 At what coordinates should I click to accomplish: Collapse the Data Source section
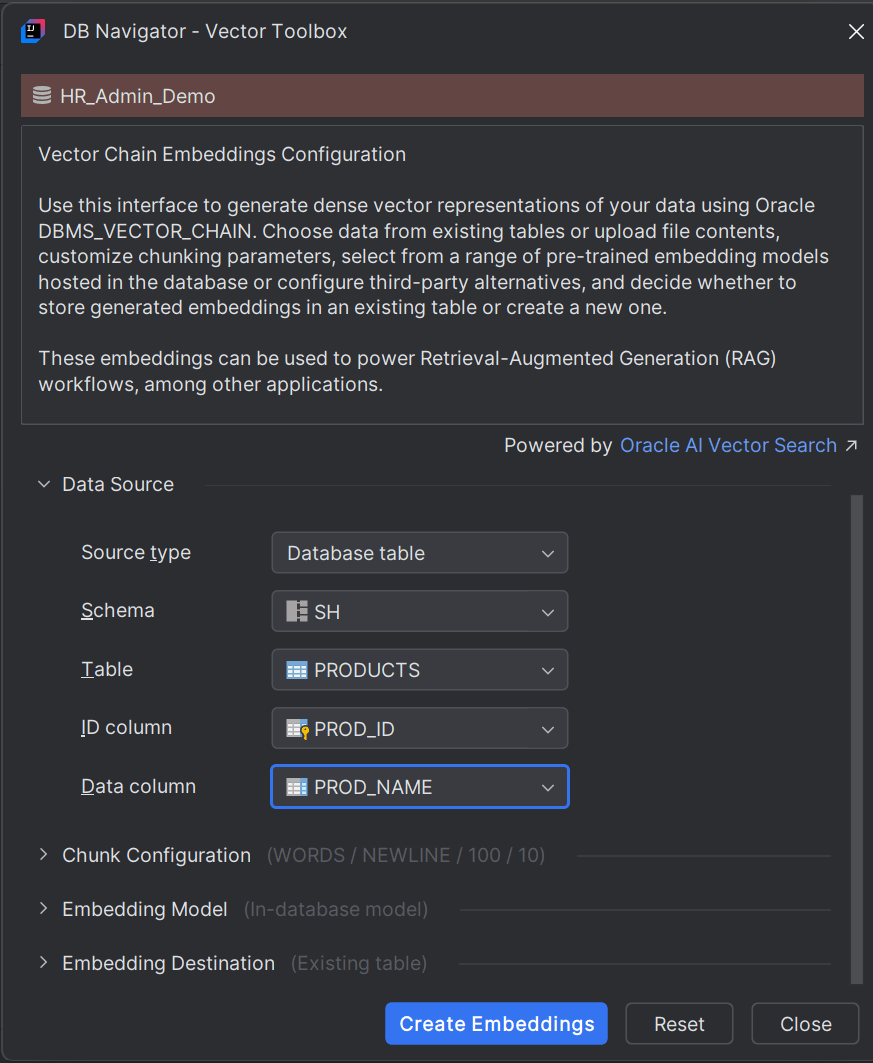(x=44, y=484)
